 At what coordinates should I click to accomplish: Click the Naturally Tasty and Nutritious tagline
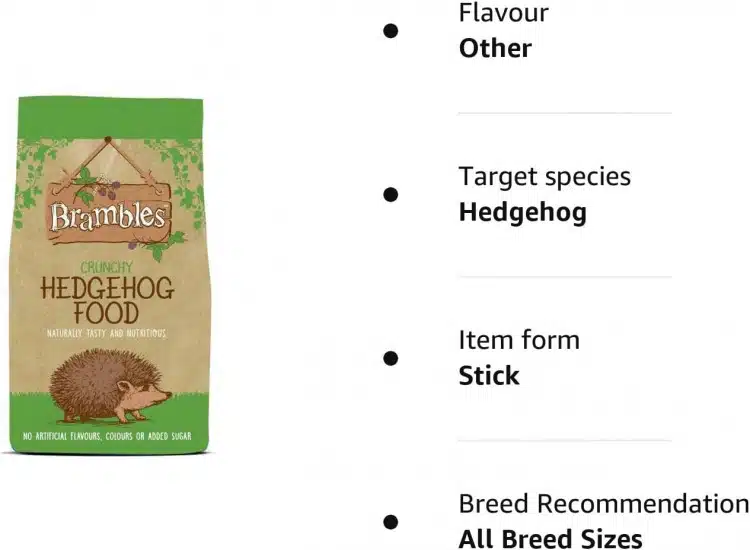[x=106, y=333]
